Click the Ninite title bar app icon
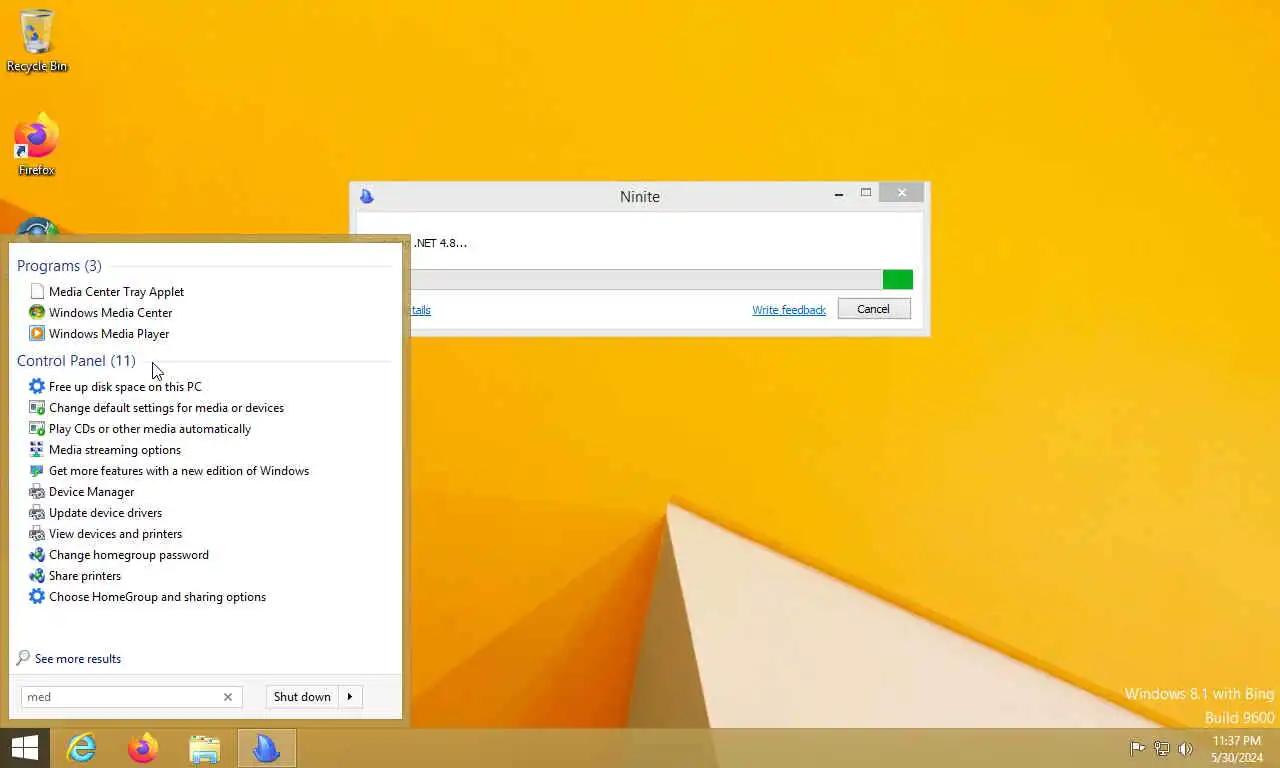The image size is (1280, 768). [366, 196]
